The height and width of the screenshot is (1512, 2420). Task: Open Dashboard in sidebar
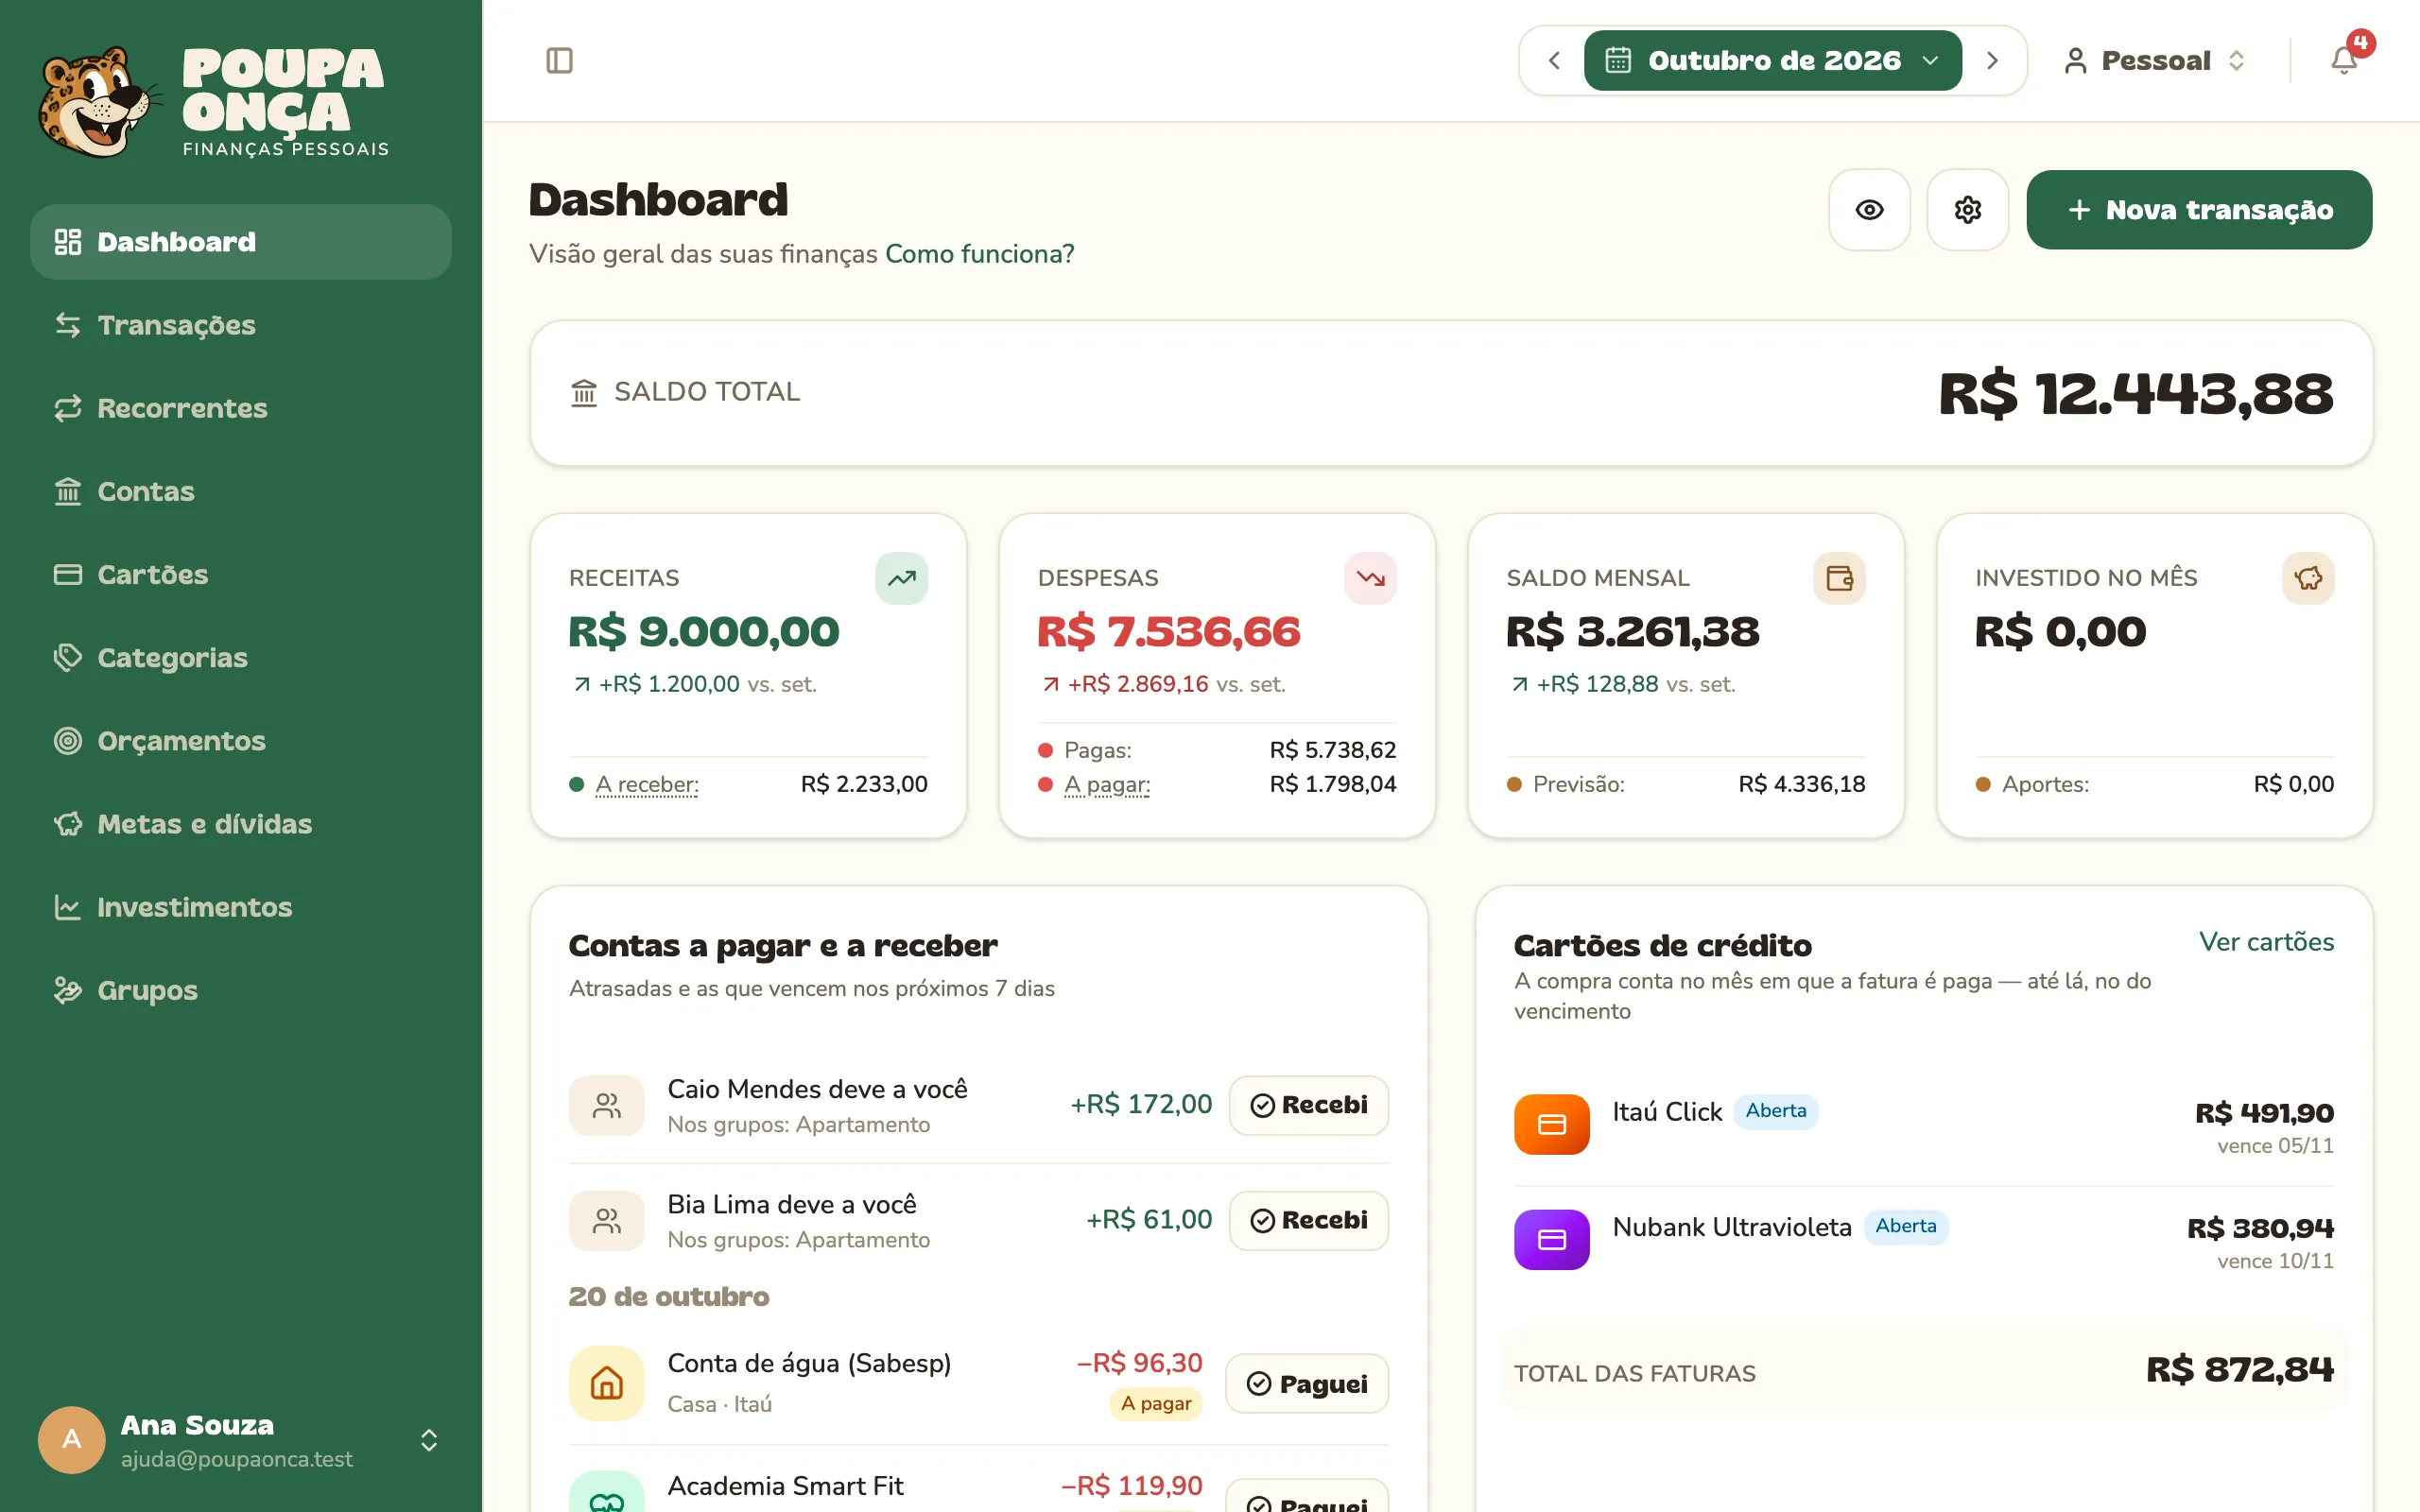tap(240, 242)
